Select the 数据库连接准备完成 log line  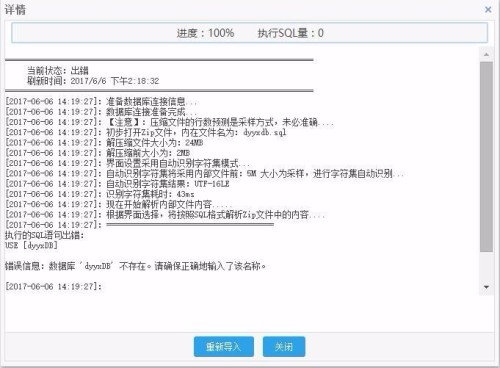click(x=101, y=112)
